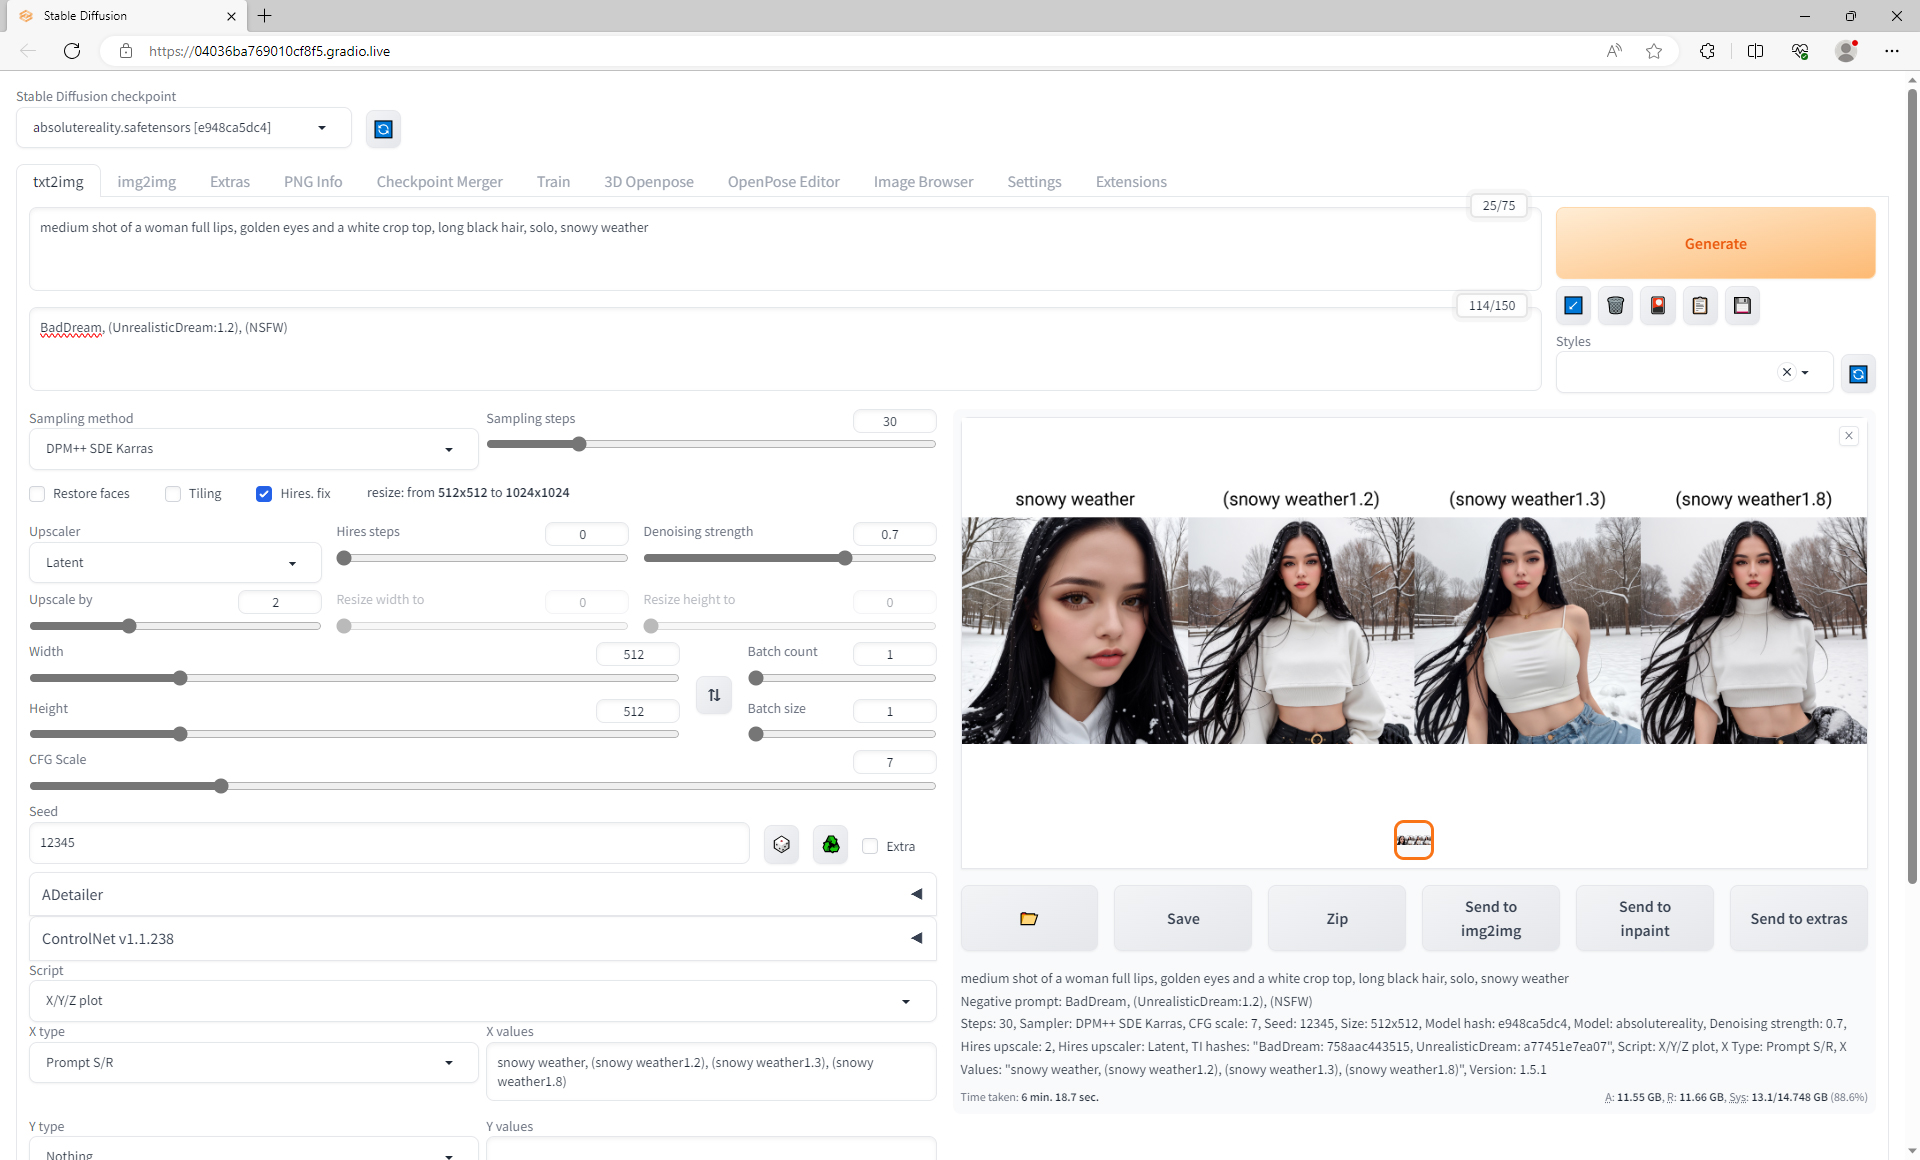
Task: Open the PNG Info tab
Action: click(x=312, y=182)
